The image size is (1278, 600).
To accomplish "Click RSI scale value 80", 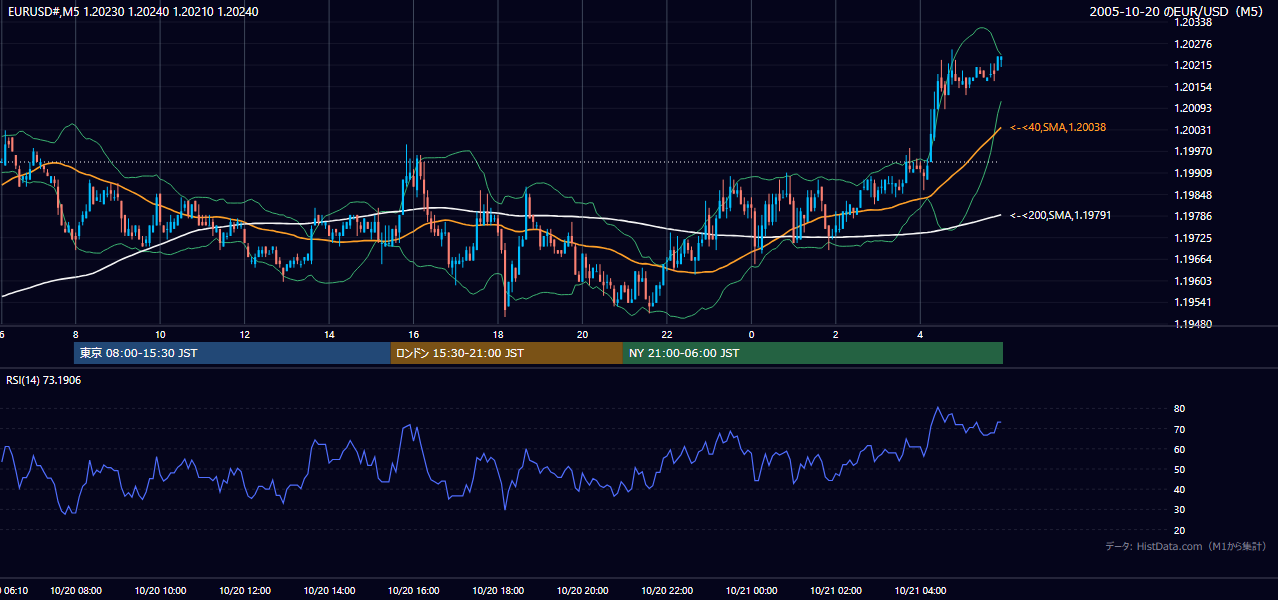I will [1180, 409].
